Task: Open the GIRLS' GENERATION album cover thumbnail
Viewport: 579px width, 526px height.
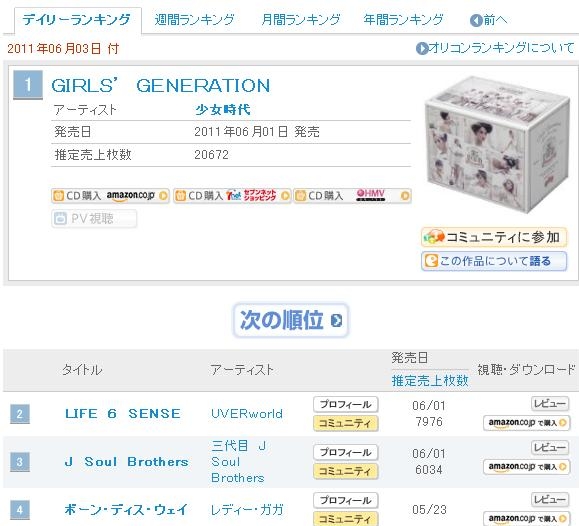Action: [496, 144]
